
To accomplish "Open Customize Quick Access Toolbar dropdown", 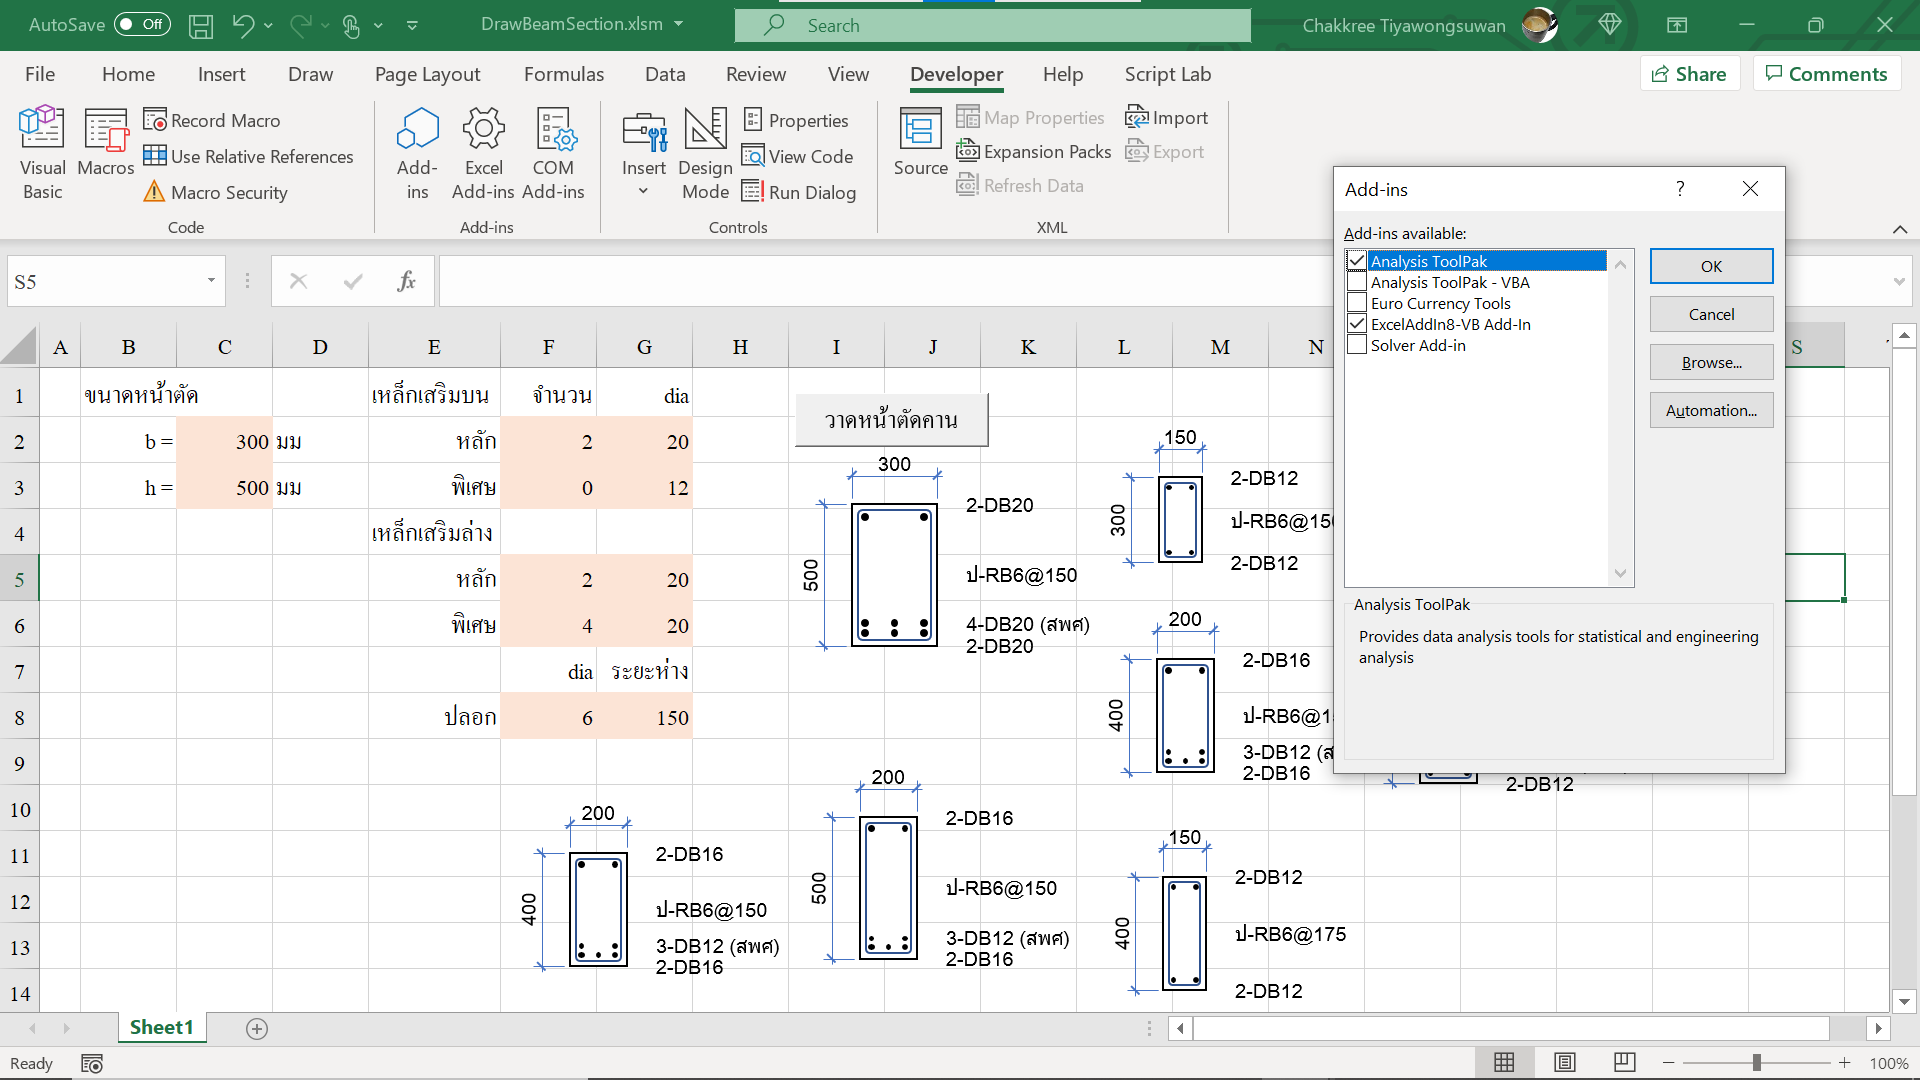I will pyautogui.click(x=412, y=25).
